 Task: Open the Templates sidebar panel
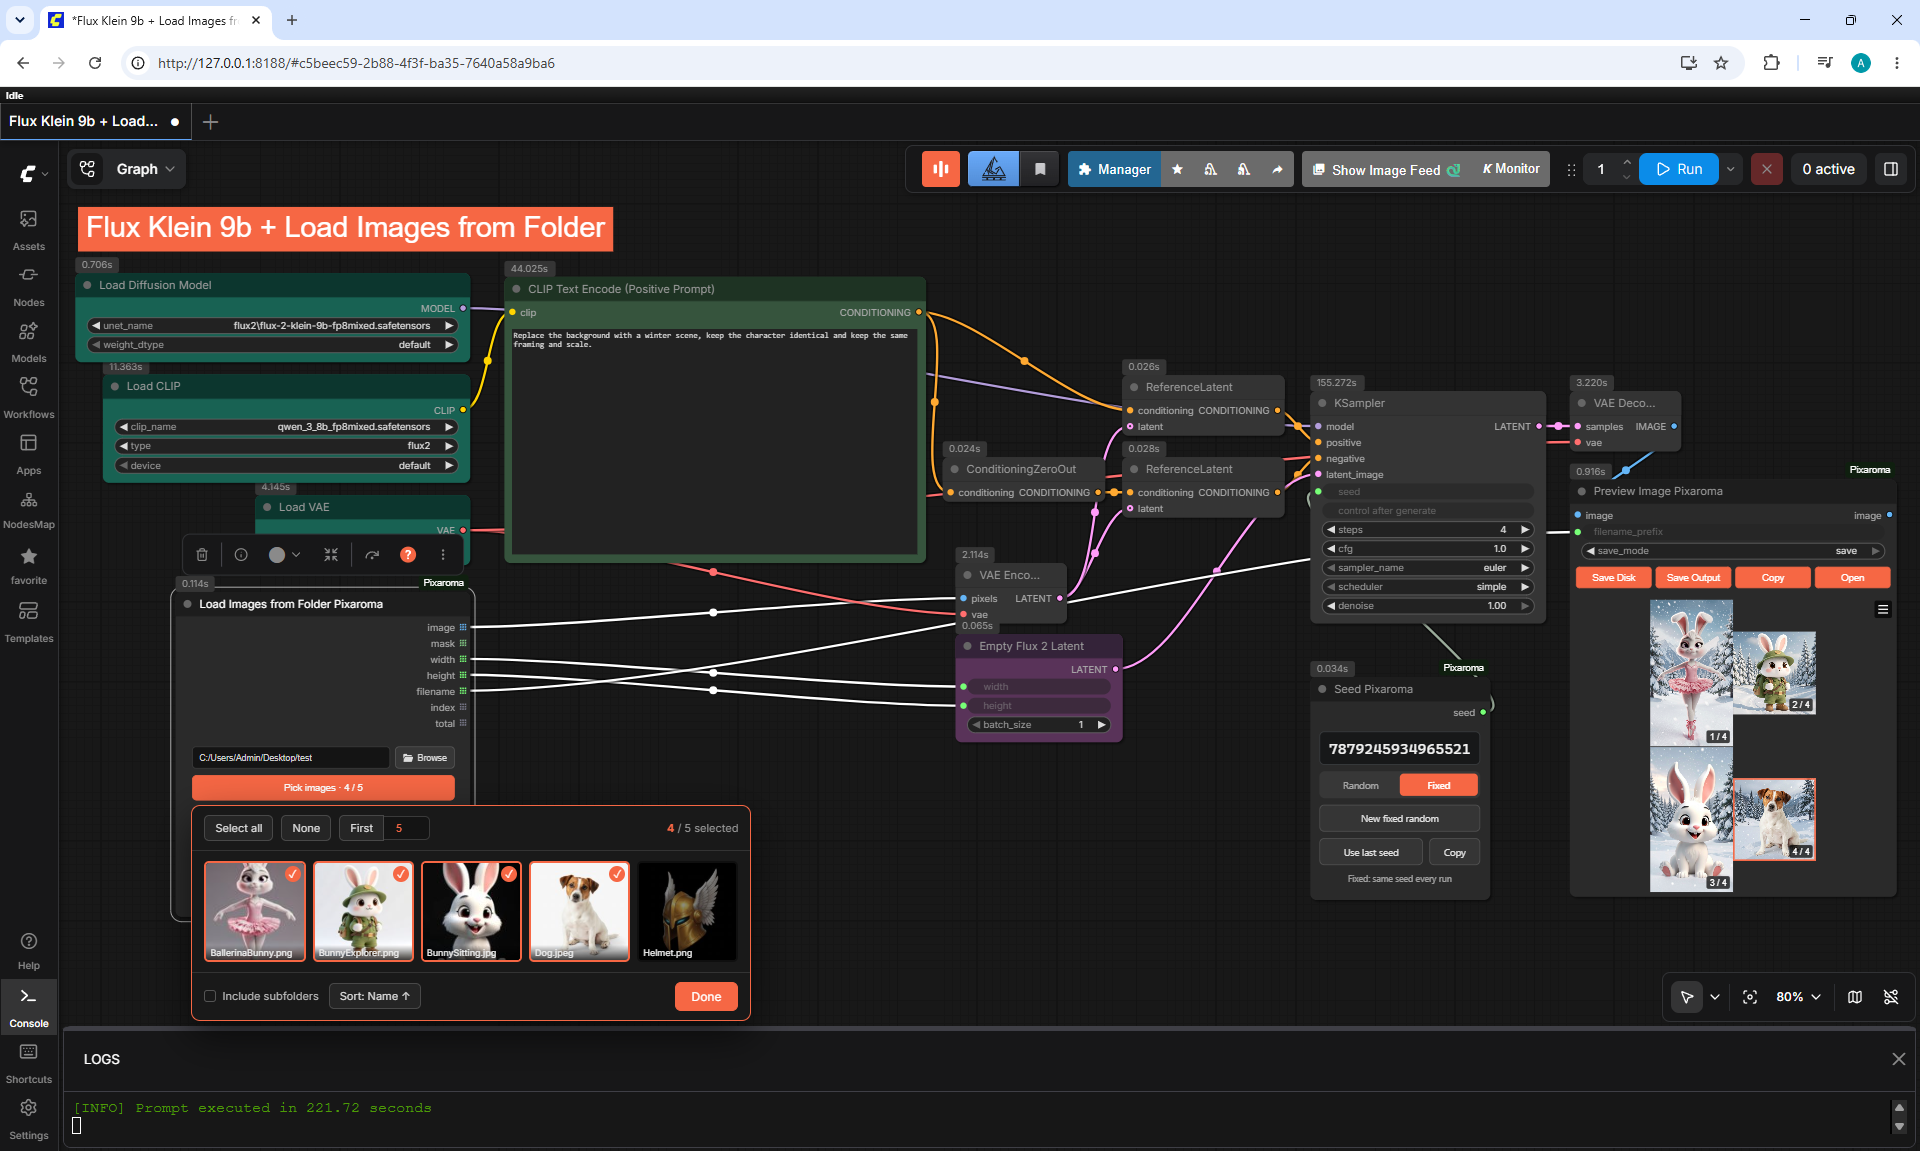(x=29, y=621)
